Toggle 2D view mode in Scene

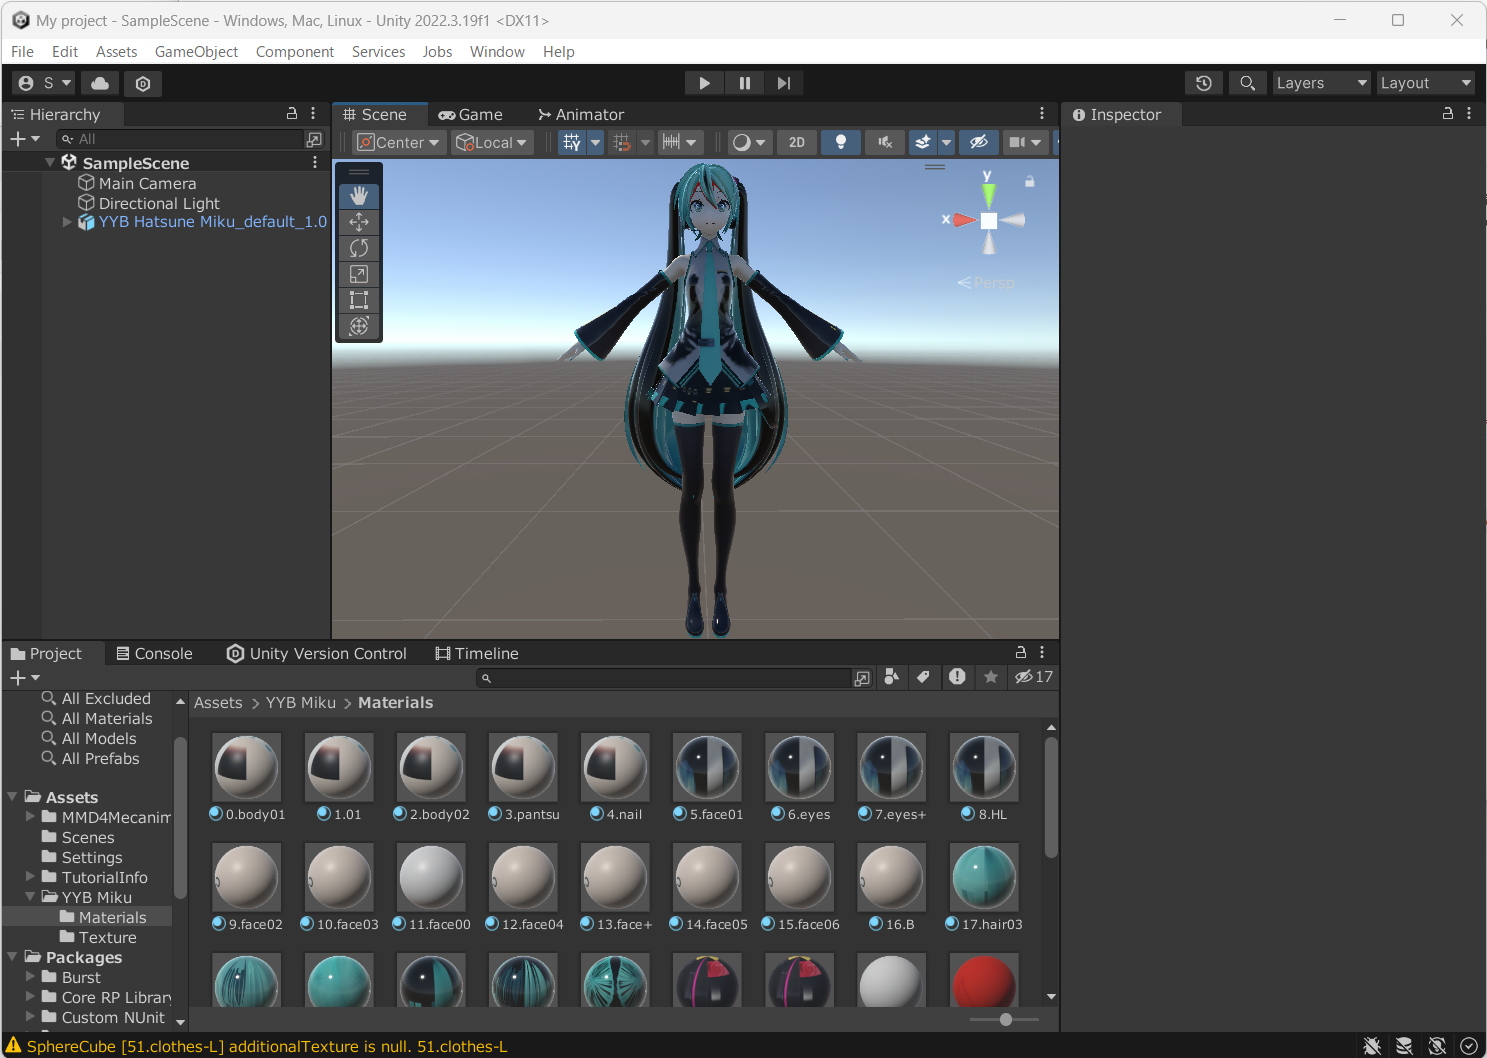796,142
